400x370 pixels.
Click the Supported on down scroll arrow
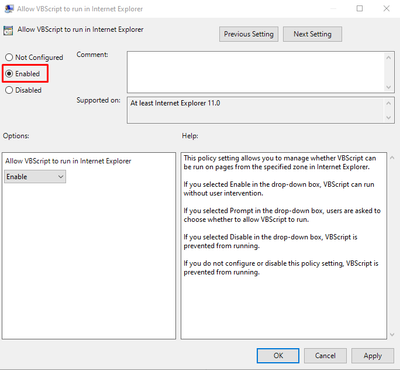[x=388, y=117]
